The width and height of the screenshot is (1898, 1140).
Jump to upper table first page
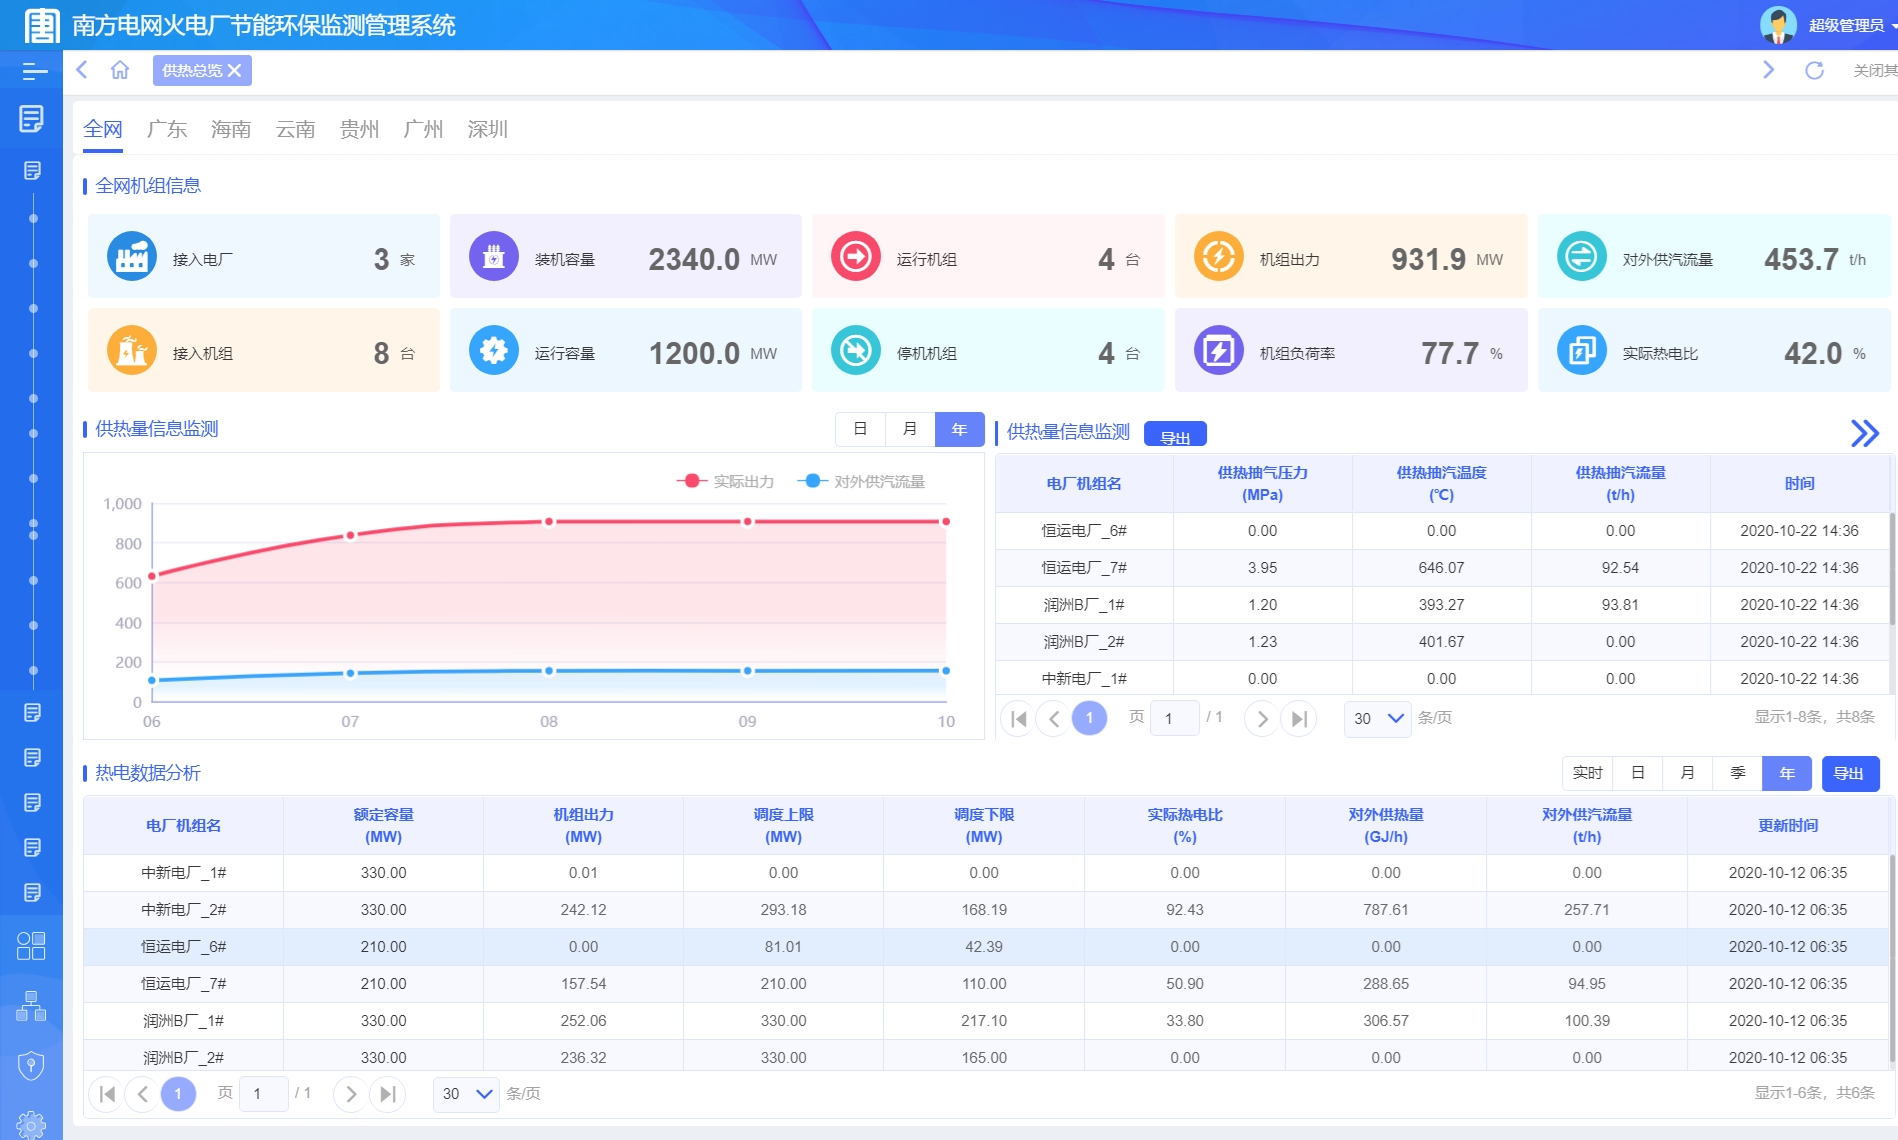(x=1018, y=718)
